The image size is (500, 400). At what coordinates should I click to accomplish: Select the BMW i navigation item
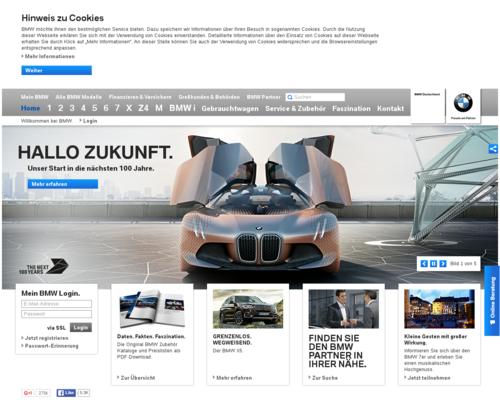click(182, 108)
